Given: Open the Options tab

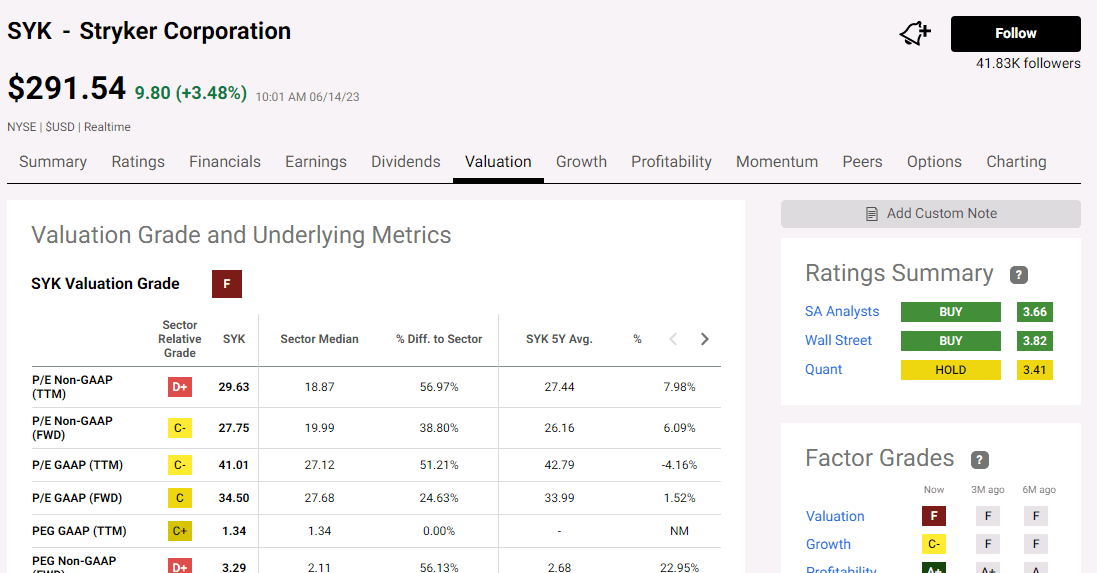Looking at the screenshot, I should (934, 162).
